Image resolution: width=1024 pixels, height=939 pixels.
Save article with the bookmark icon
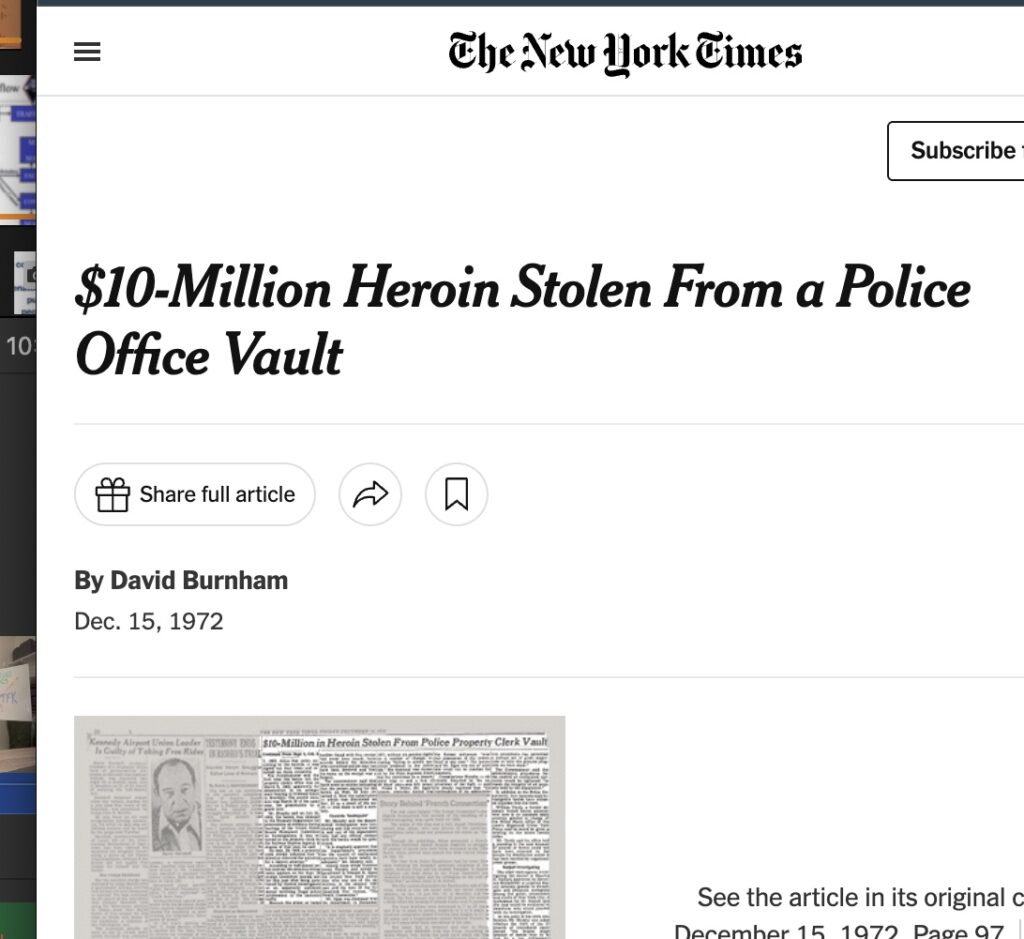456,494
